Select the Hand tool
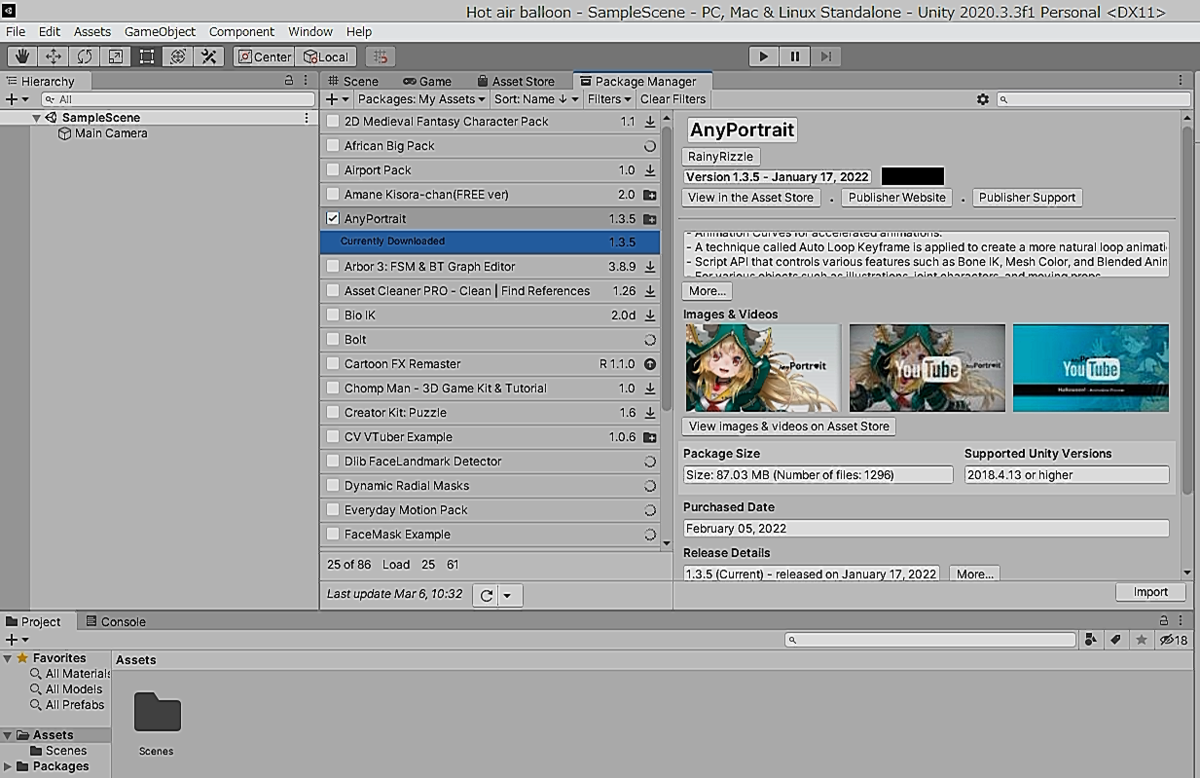 pyautogui.click(x=22, y=57)
